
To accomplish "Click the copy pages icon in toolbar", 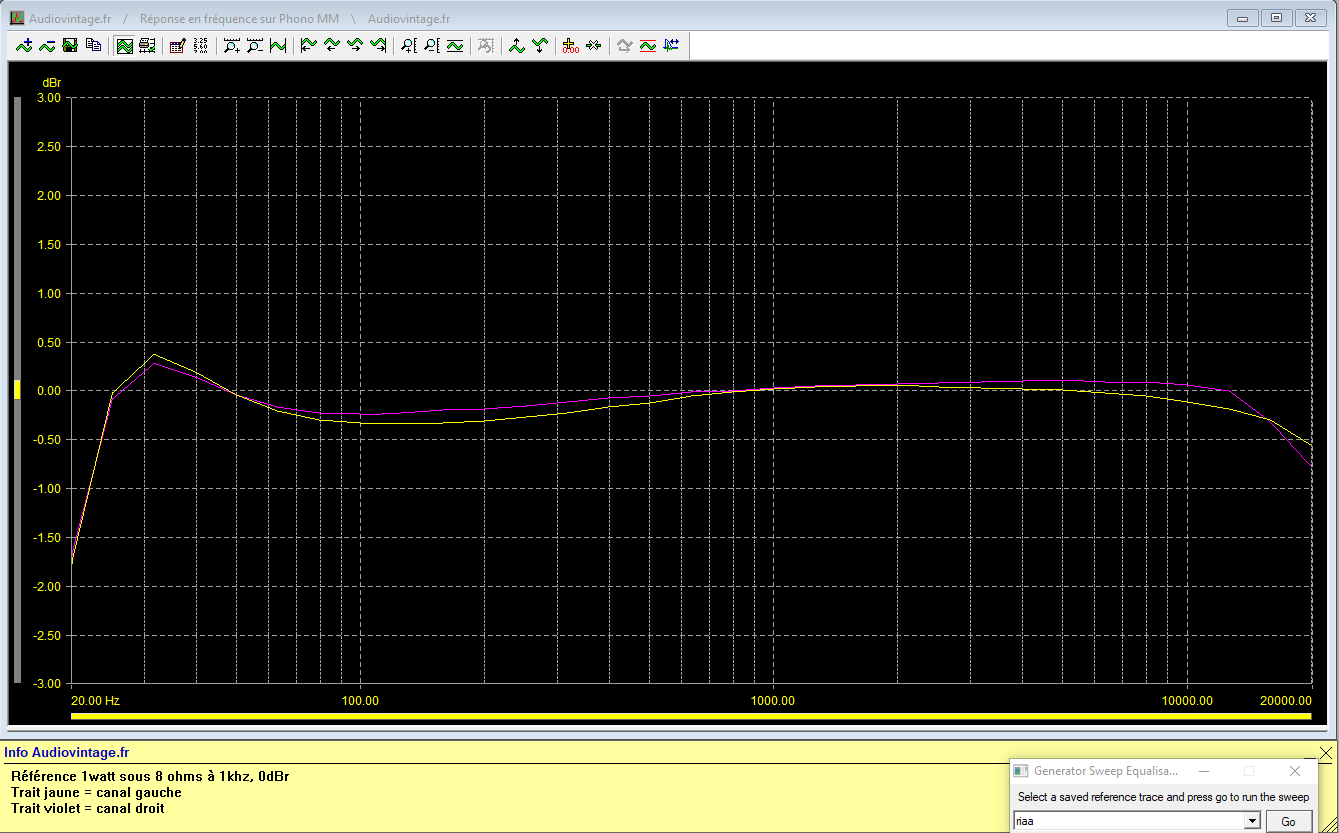I will pyautogui.click(x=93, y=45).
